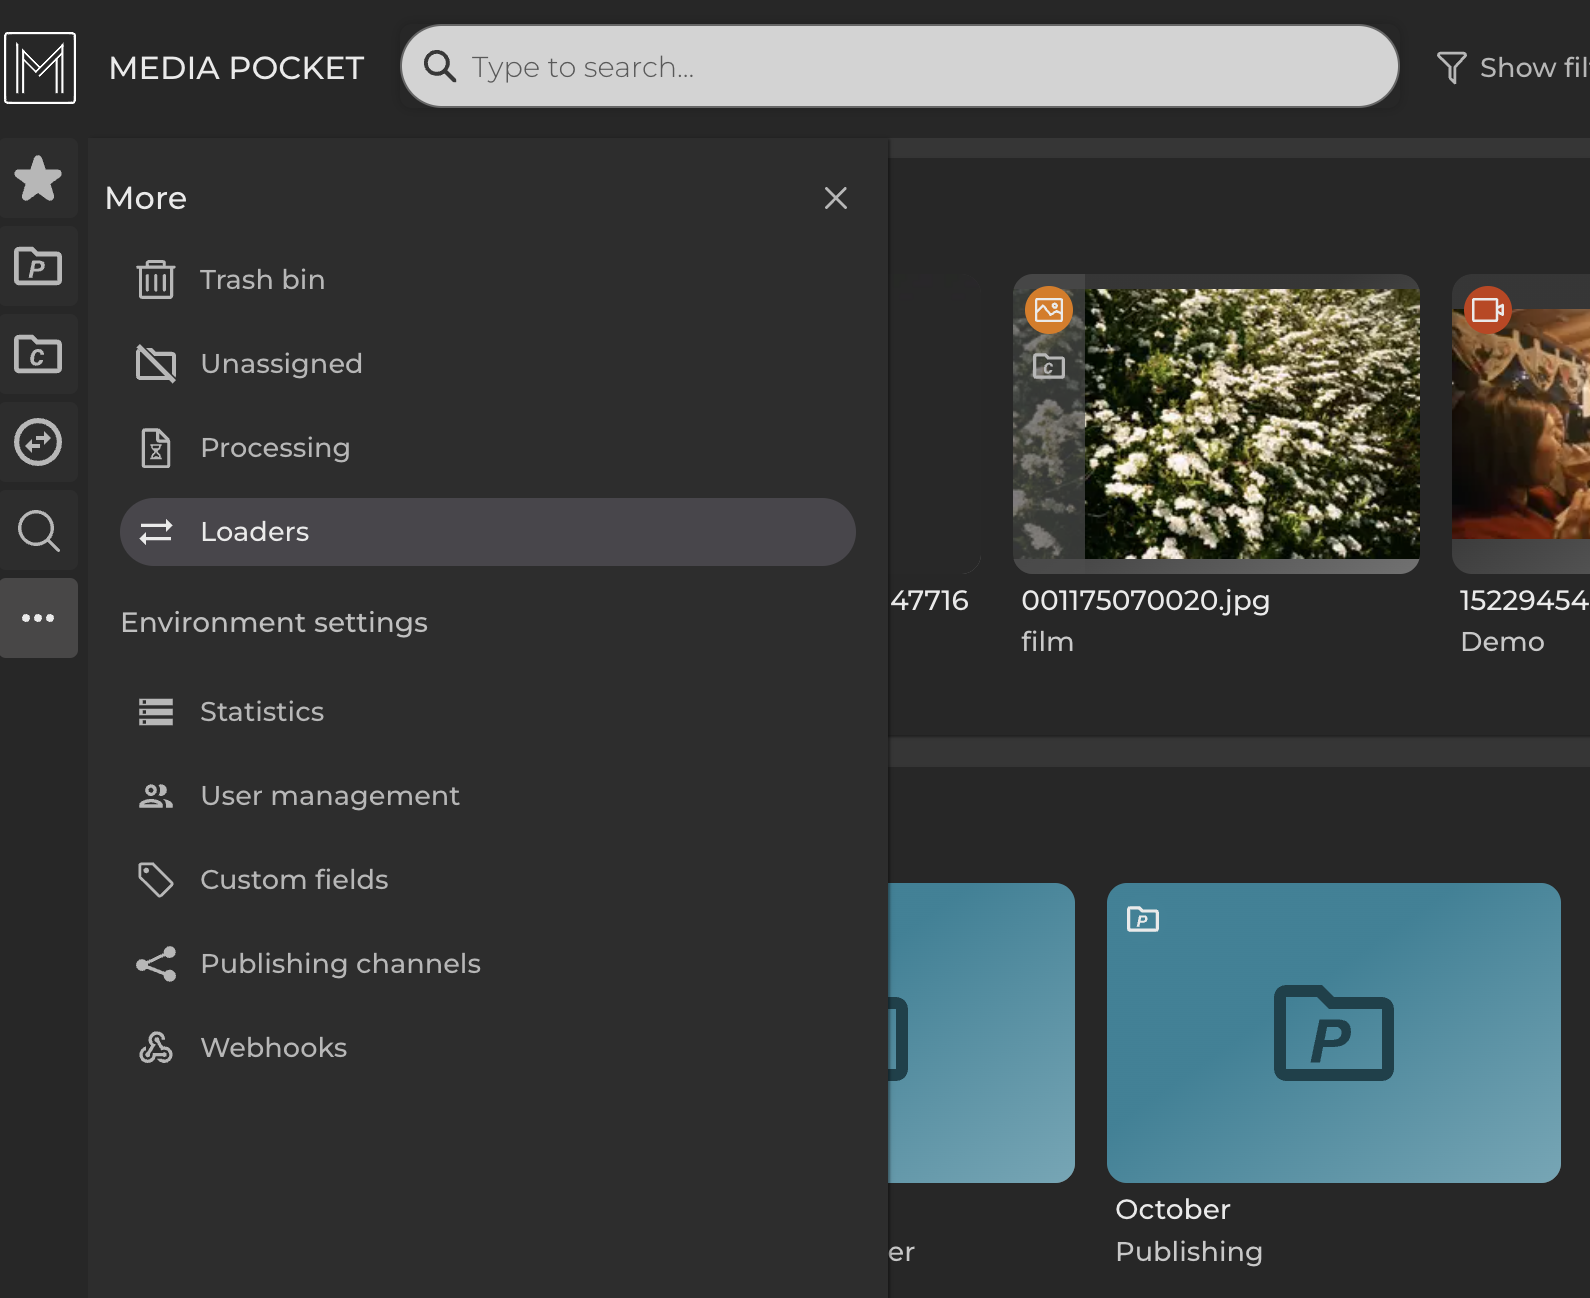Select Unassigned menu item
This screenshot has width=1590, height=1298.
pyautogui.click(x=281, y=364)
